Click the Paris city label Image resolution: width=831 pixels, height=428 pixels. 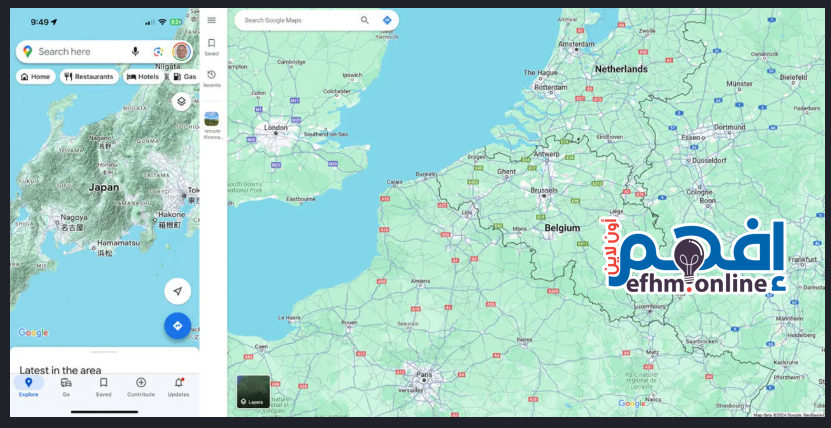point(424,374)
